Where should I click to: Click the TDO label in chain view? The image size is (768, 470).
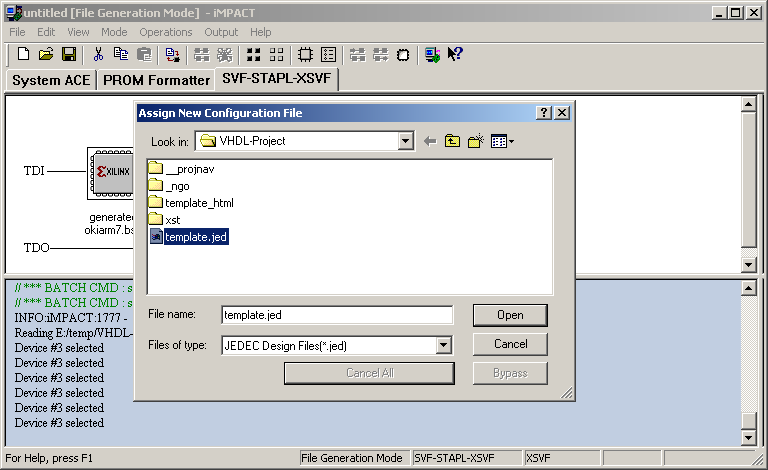37,248
